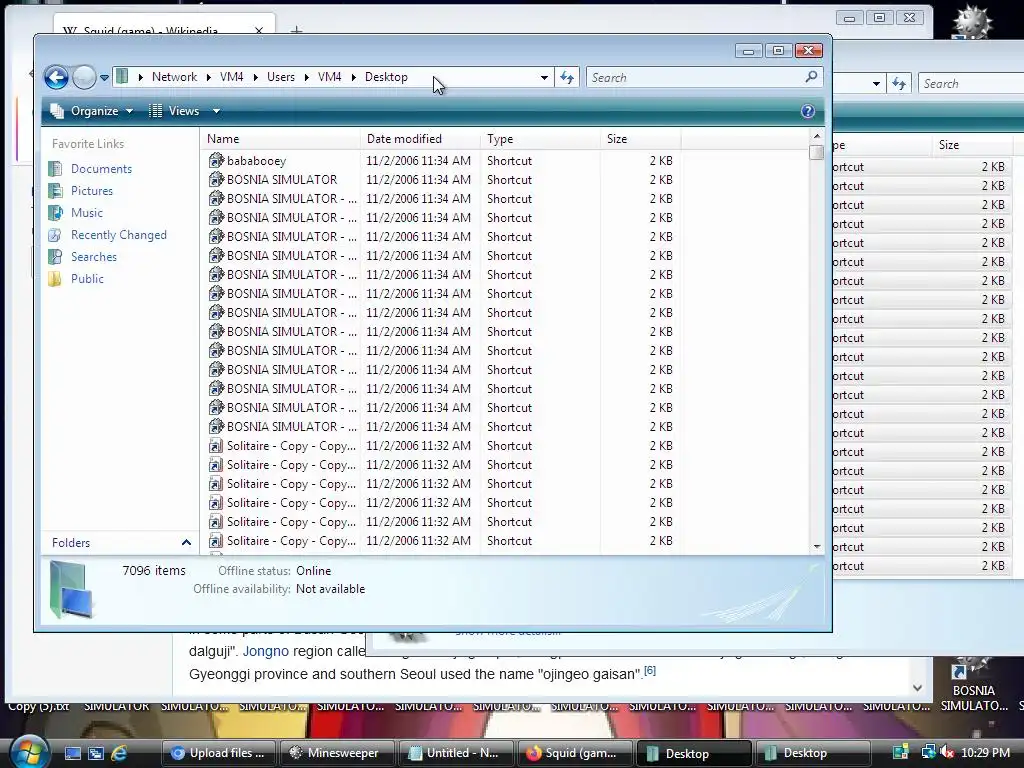This screenshot has width=1024, height=768.
Task: Open Upload files taskbar button
Action: pyautogui.click(x=219, y=753)
